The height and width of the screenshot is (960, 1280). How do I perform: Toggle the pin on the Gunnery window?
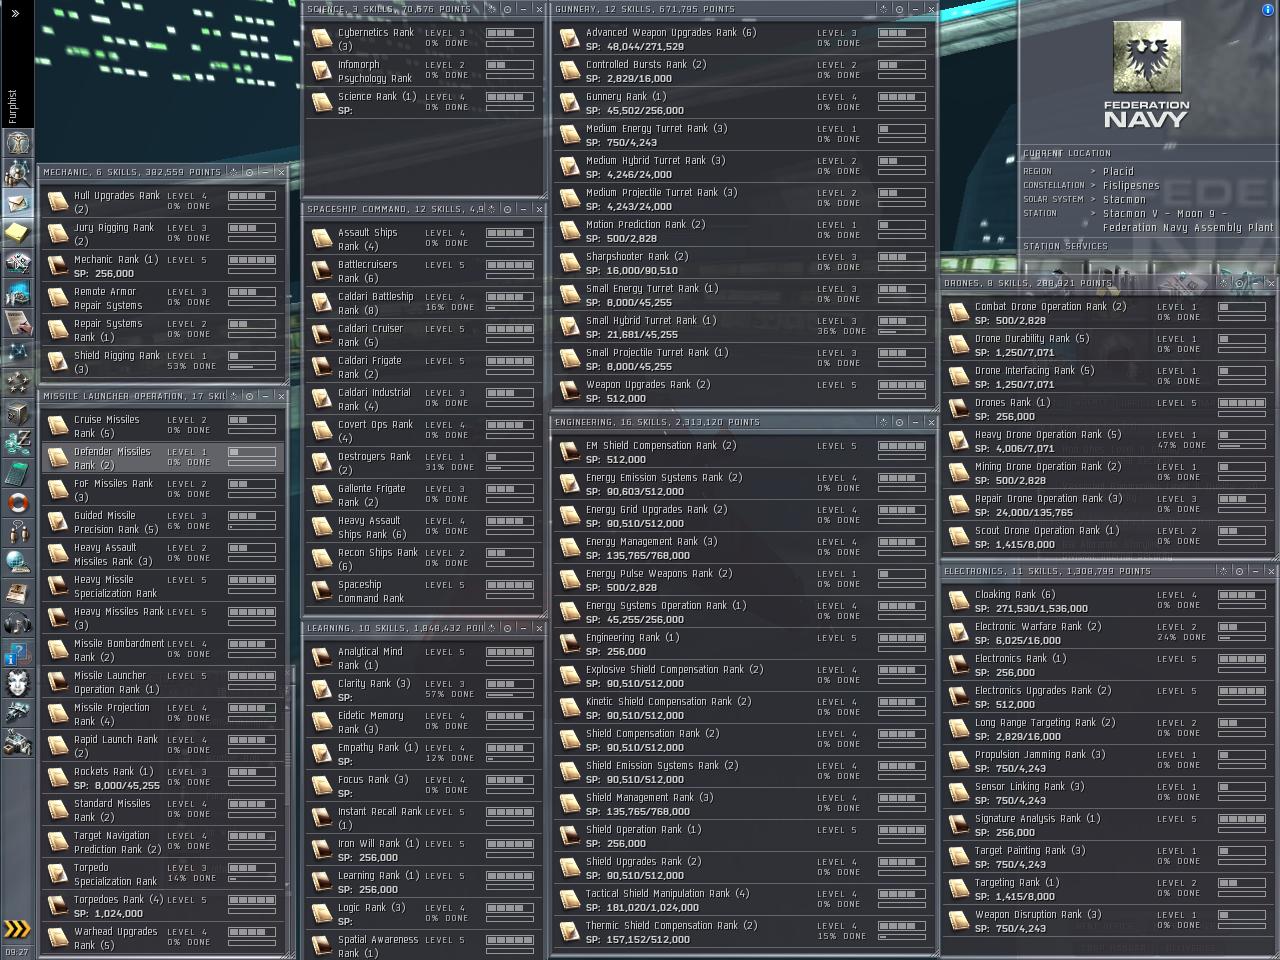click(883, 9)
